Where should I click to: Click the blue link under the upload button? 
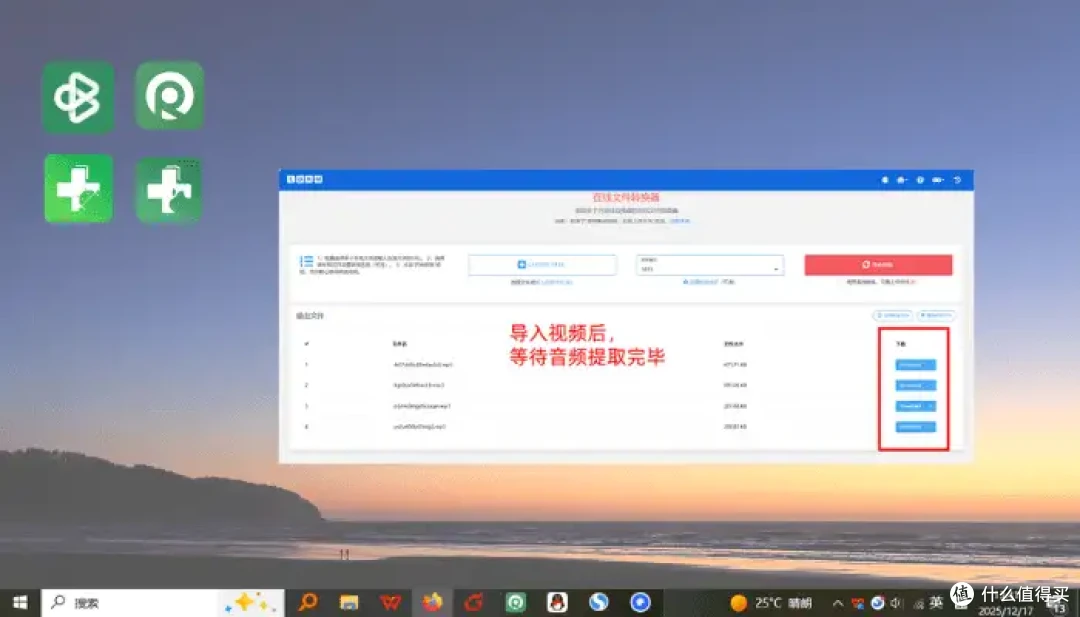point(557,282)
